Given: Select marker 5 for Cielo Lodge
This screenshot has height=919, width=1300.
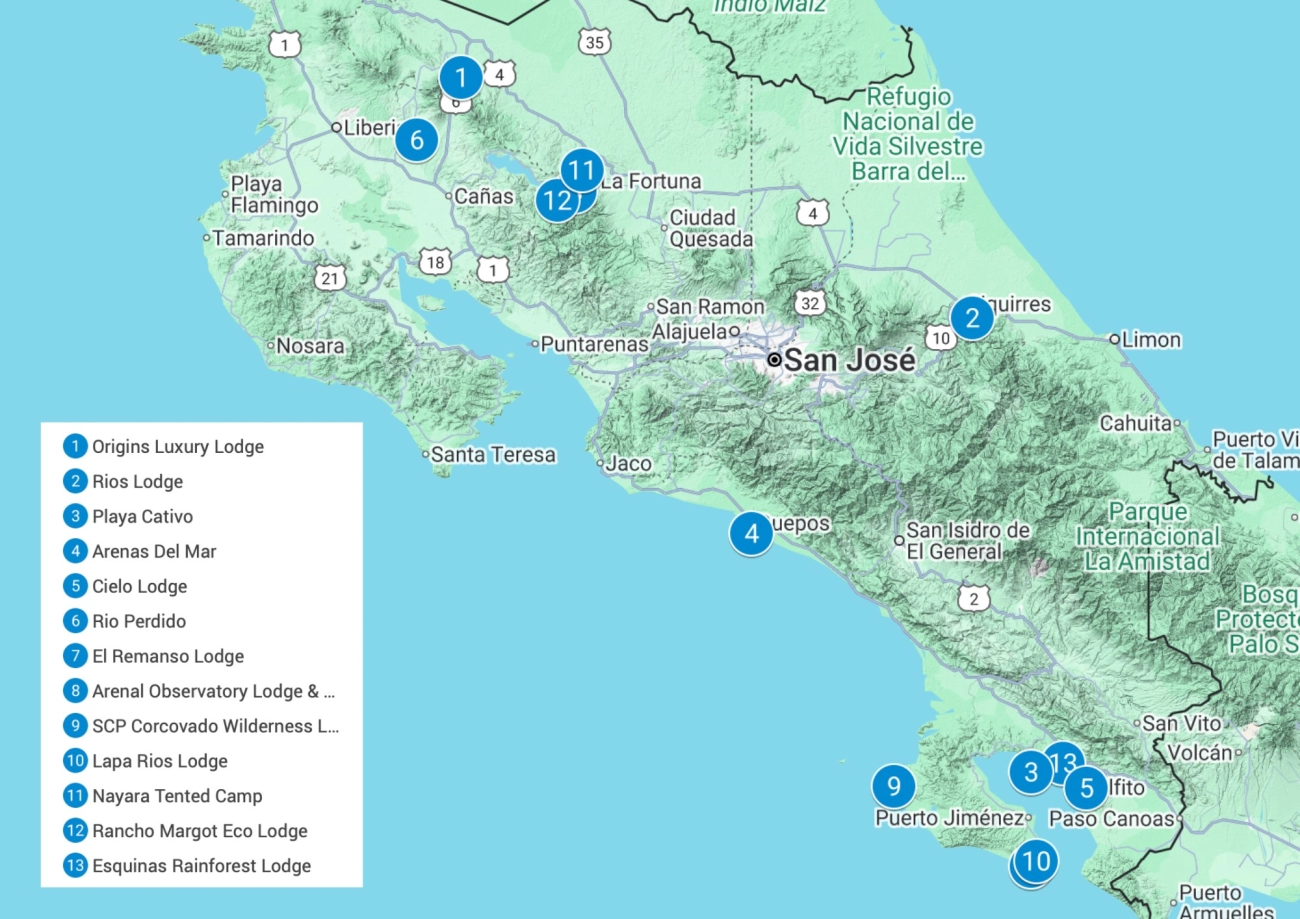Looking at the screenshot, I should 1086,789.
